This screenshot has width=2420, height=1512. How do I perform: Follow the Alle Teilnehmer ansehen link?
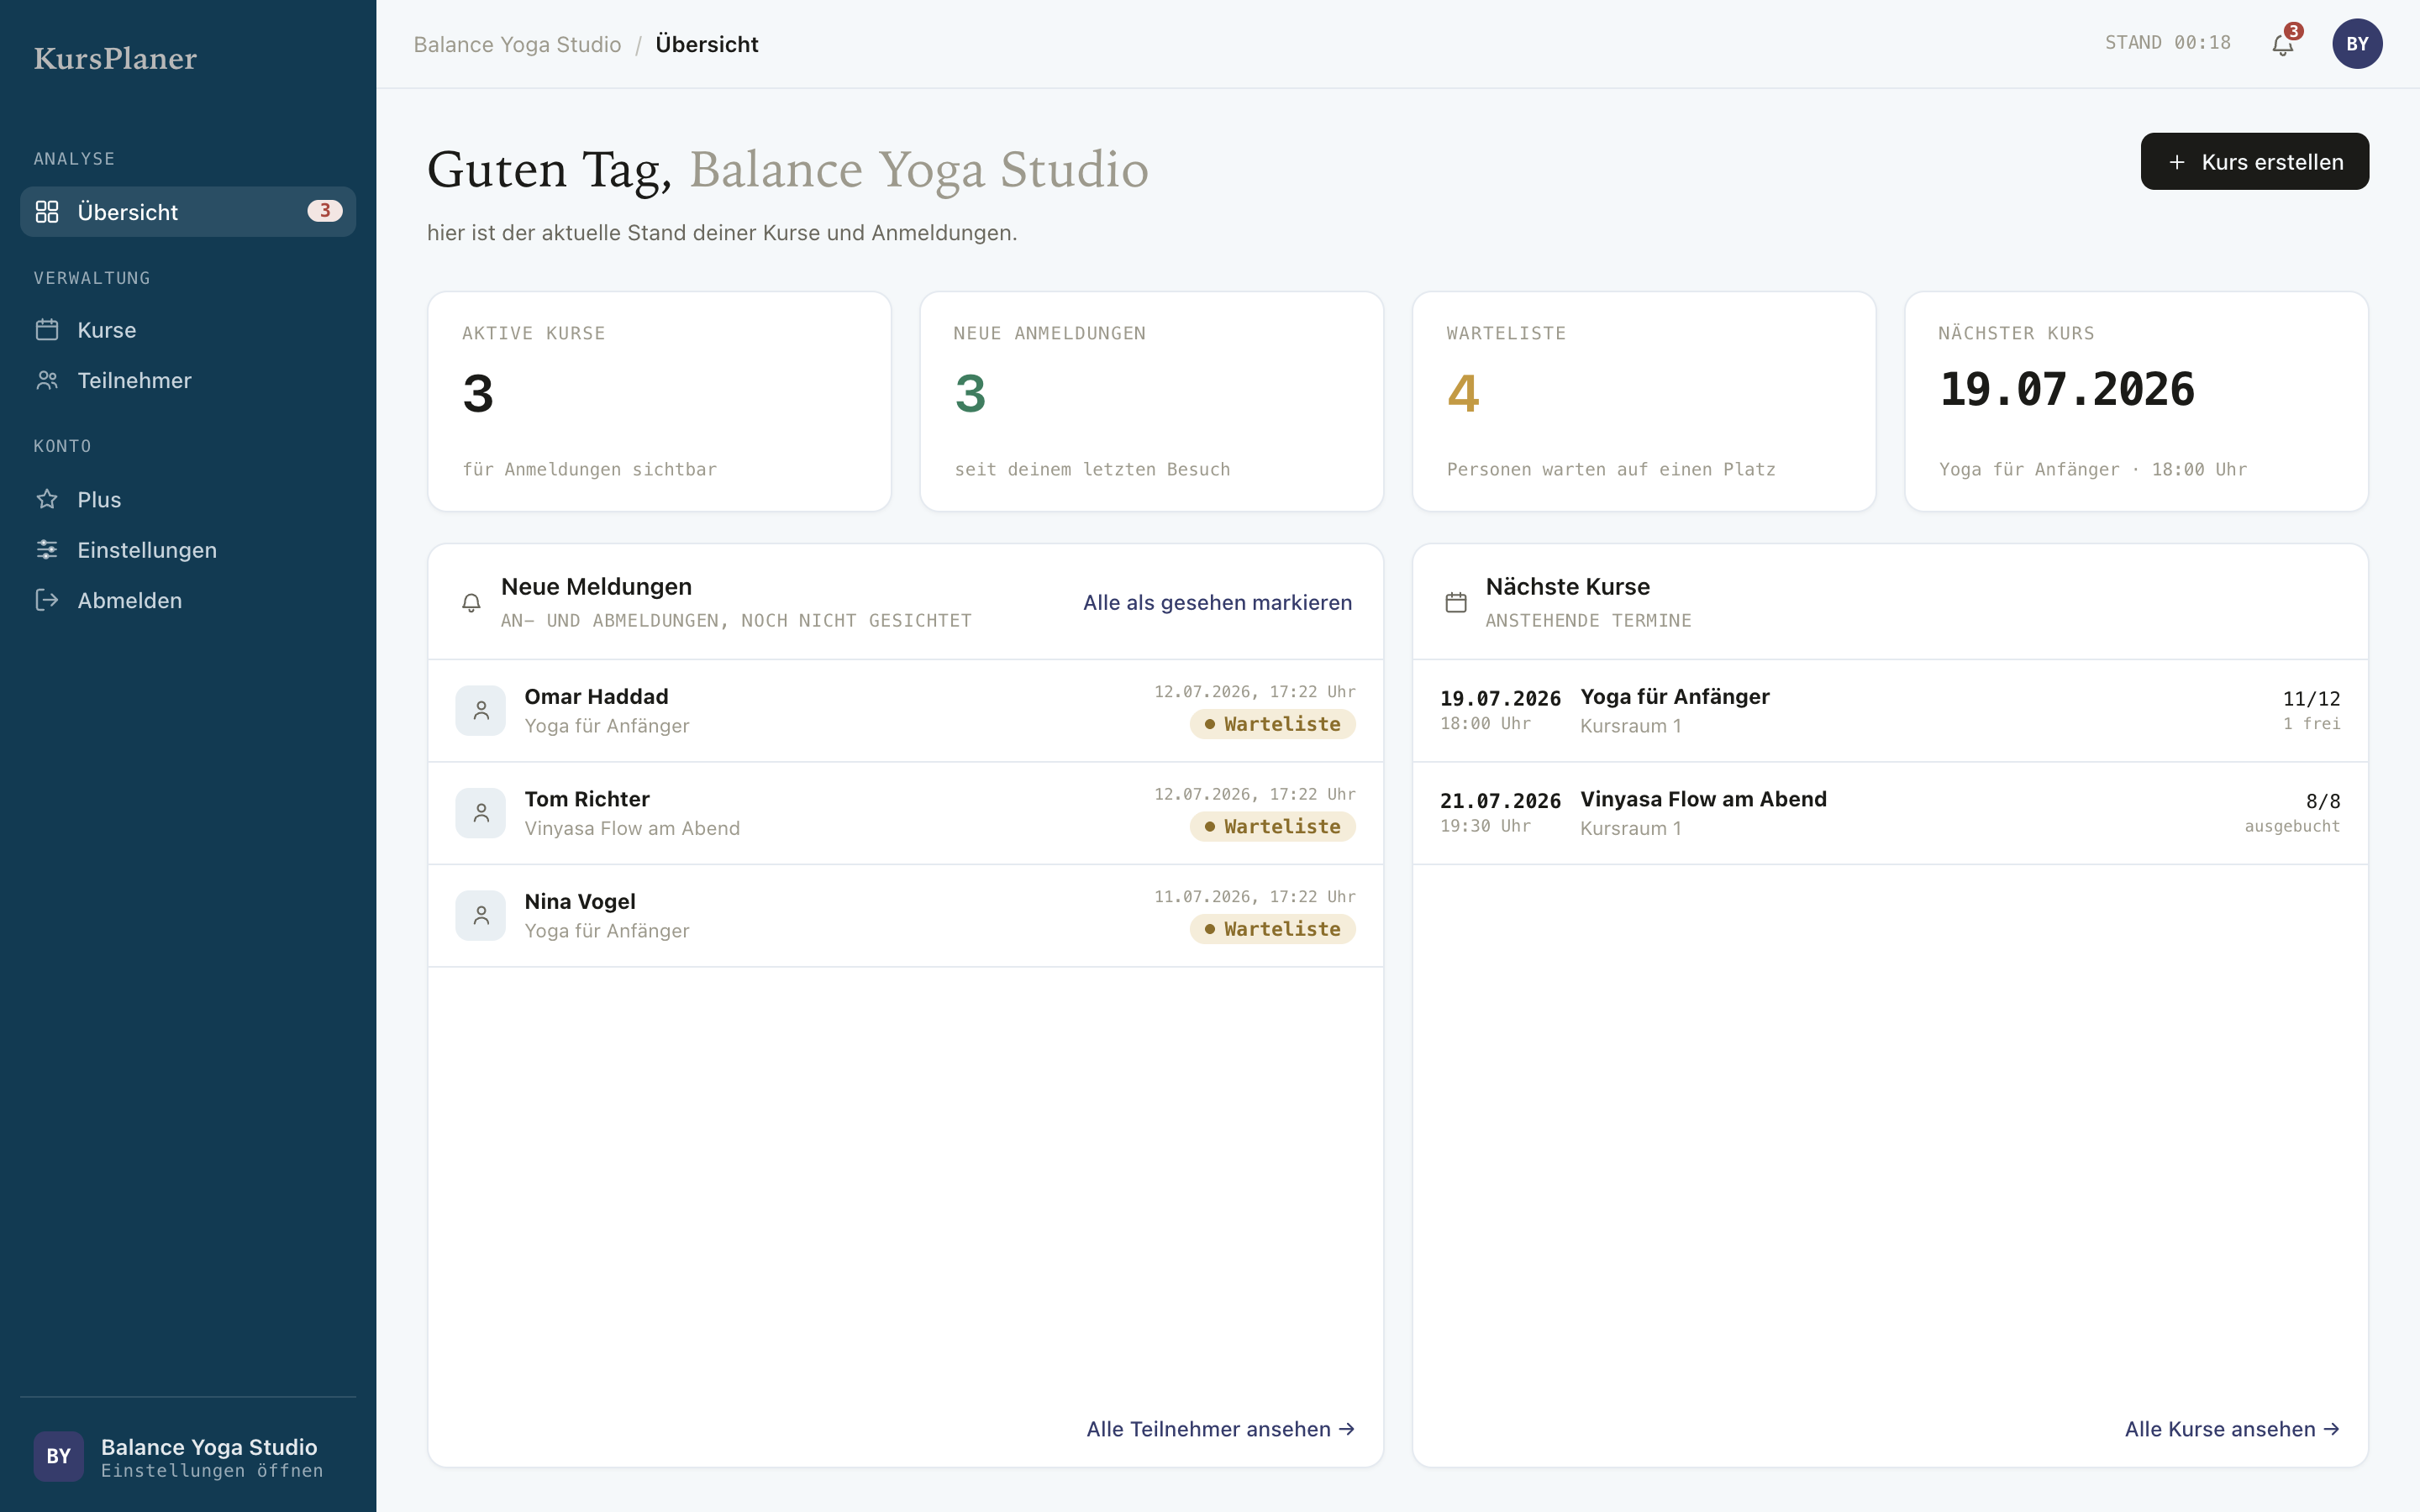(1221, 1429)
